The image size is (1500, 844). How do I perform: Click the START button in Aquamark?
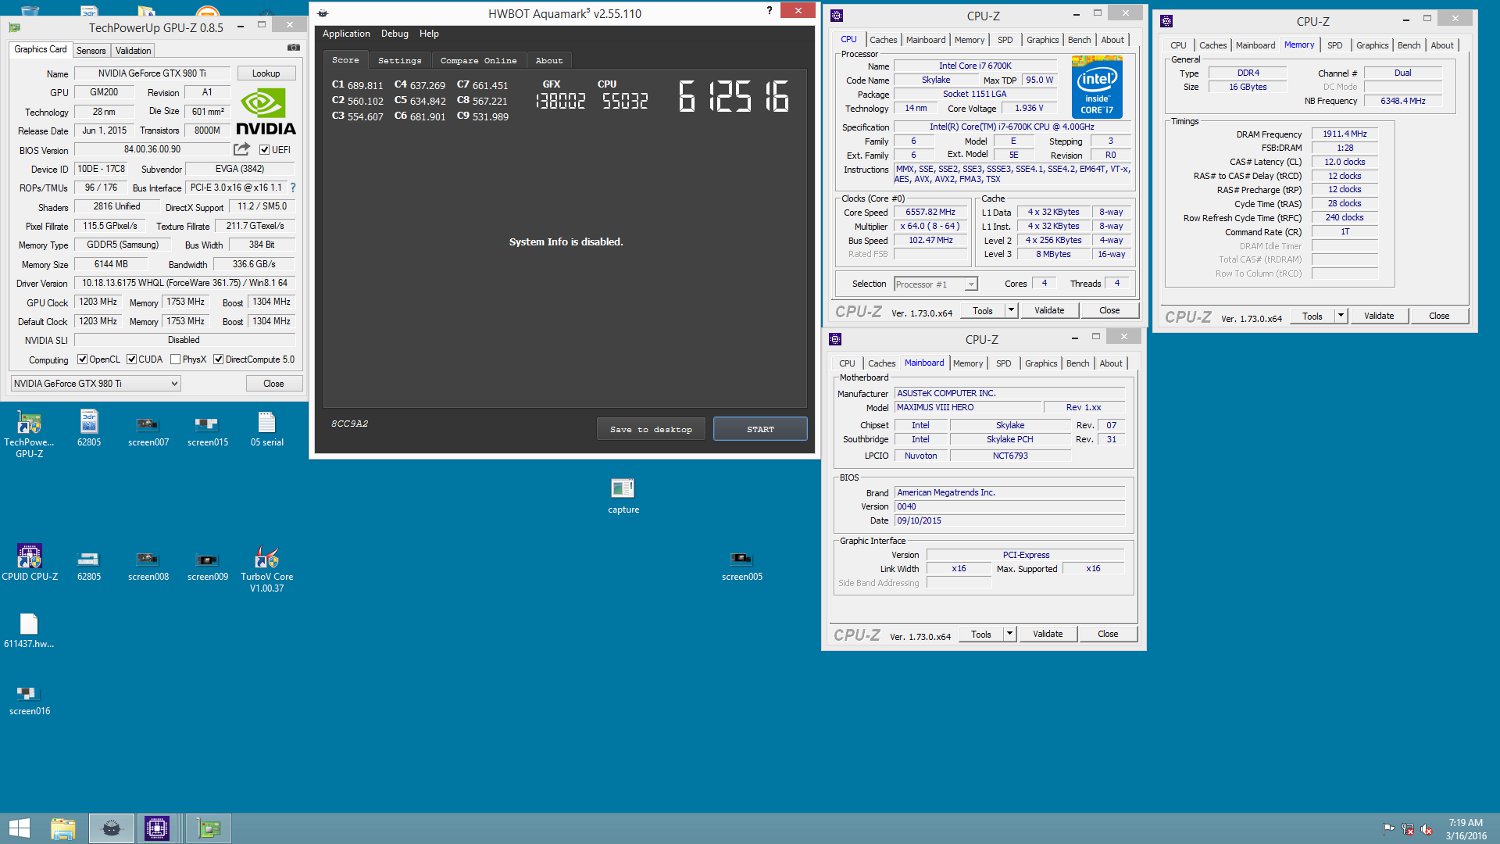coord(760,429)
